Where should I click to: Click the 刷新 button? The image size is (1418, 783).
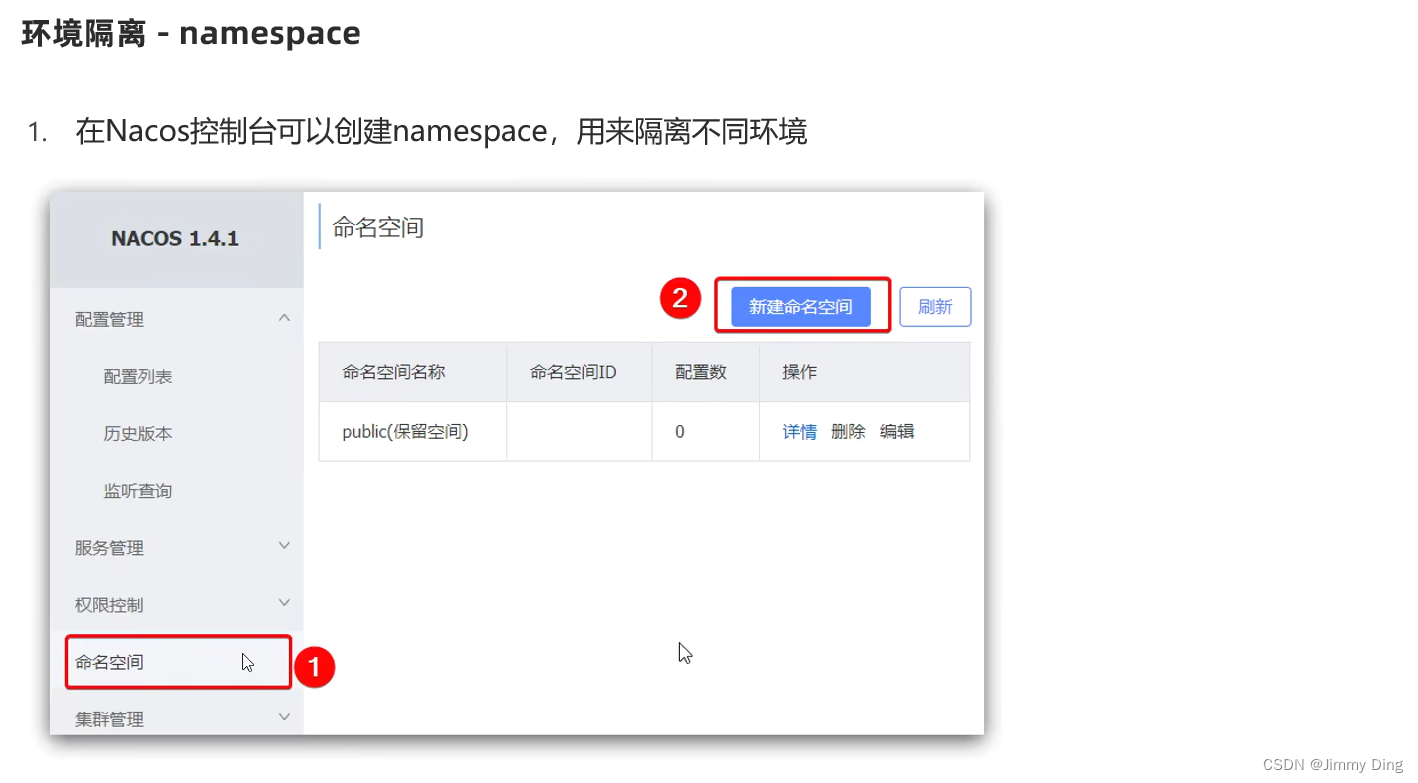[935, 307]
